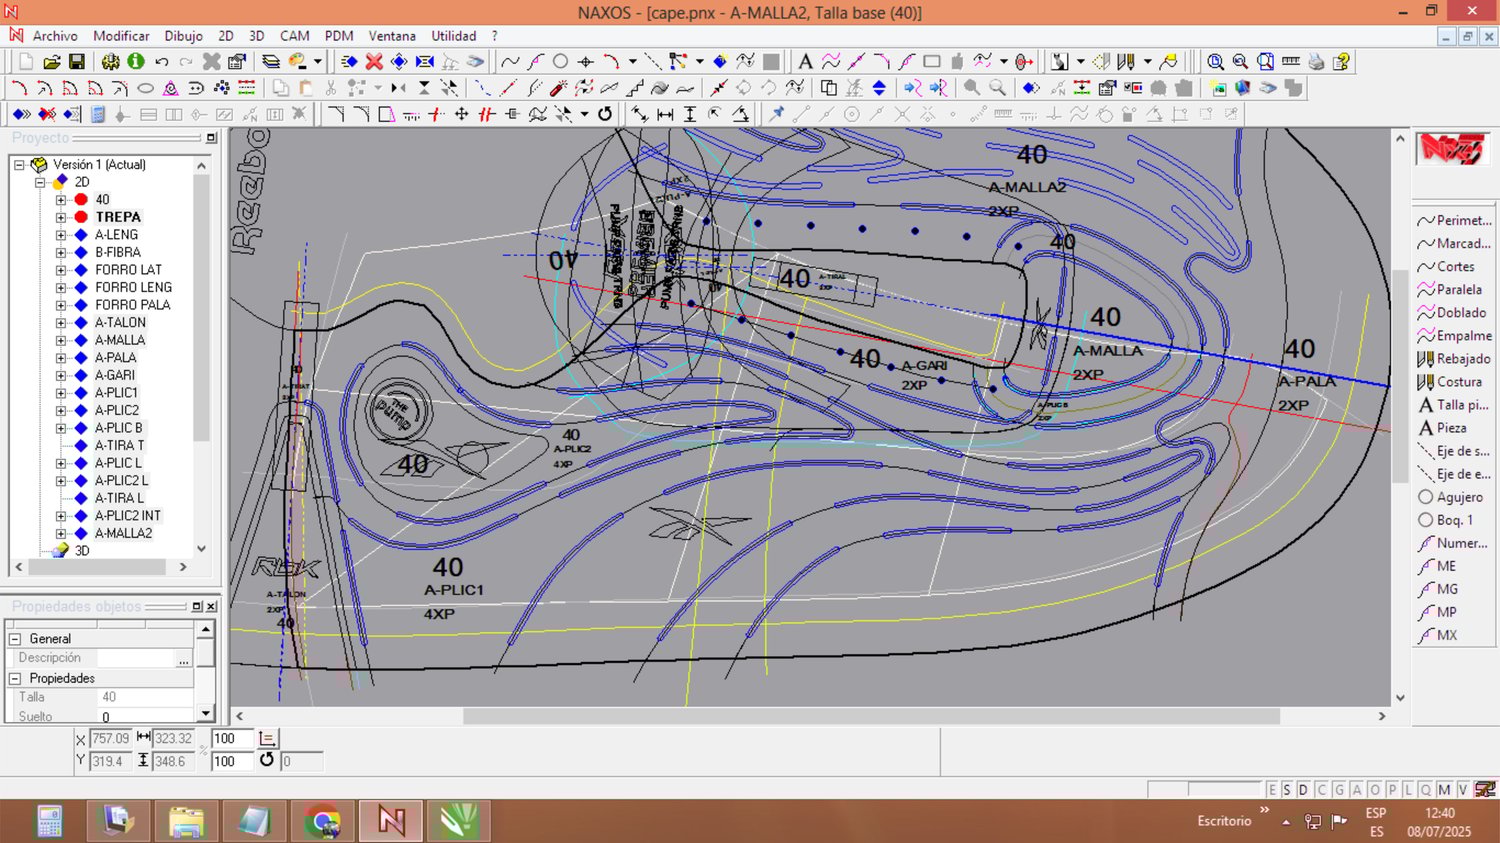Open the Calculator from the taskbar
The height and width of the screenshot is (843, 1500).
(50, 821)
